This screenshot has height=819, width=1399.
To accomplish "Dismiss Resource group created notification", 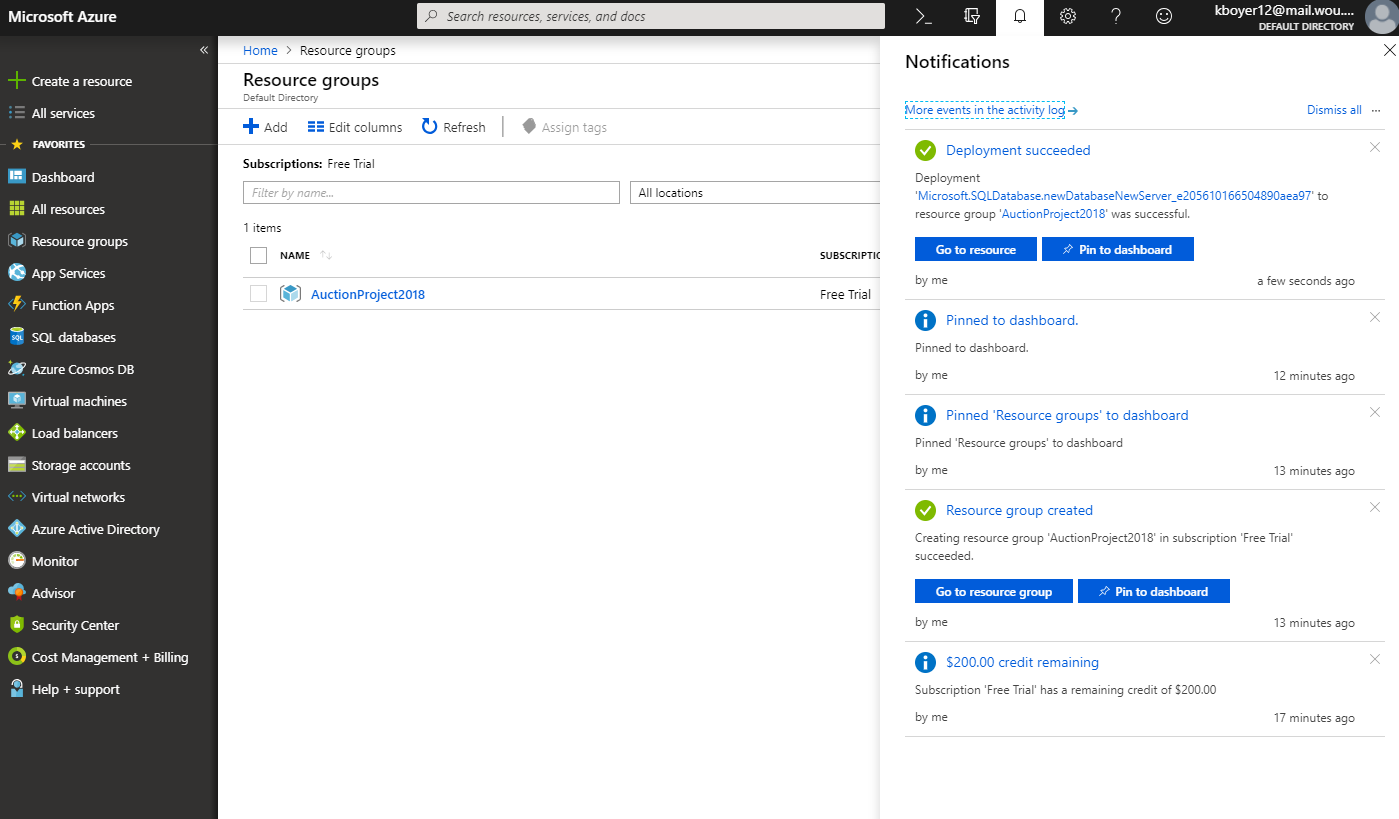I will pos(1375,507).
